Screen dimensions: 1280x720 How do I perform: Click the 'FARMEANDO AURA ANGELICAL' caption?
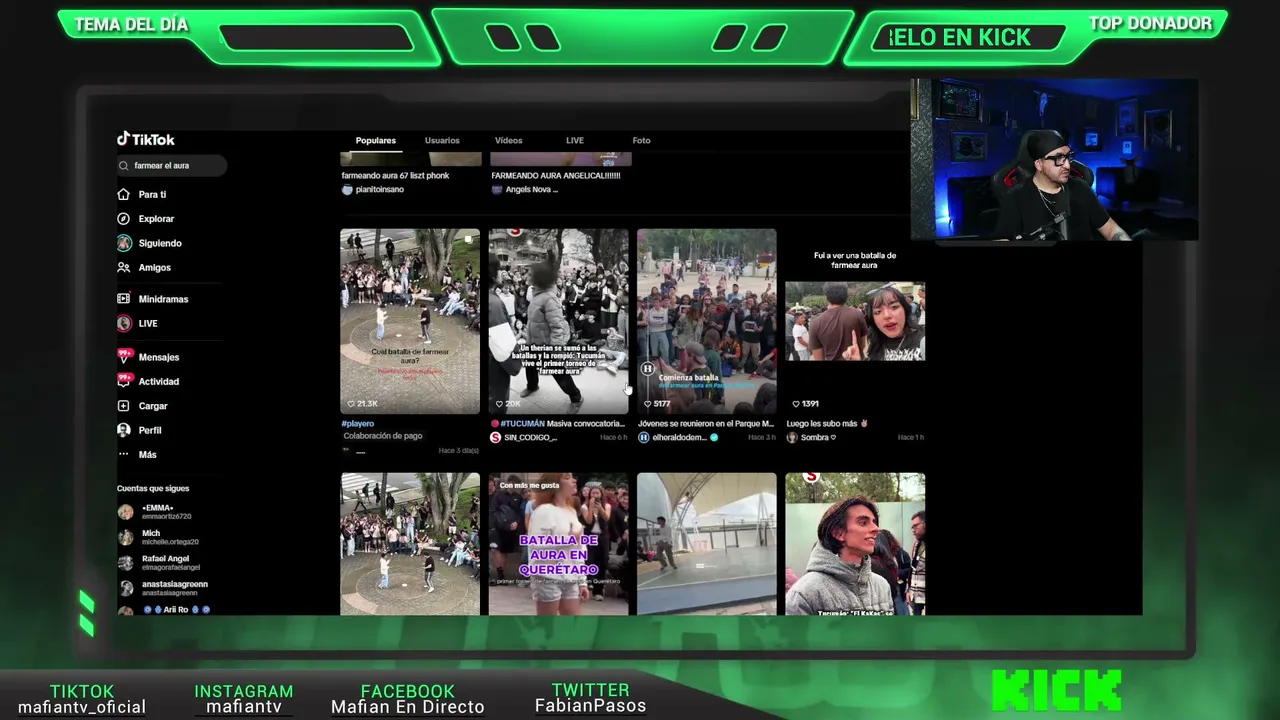point(556,176)
